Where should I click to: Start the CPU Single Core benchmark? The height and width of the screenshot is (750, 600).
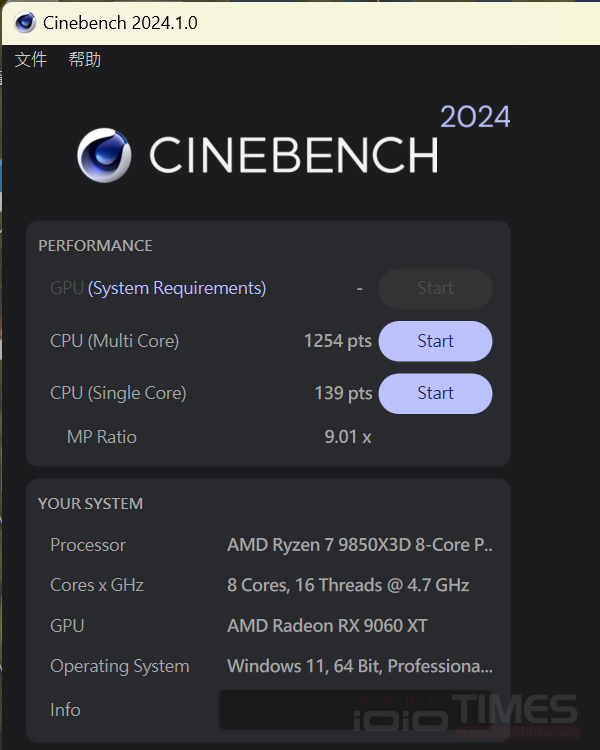coord(435,393)
